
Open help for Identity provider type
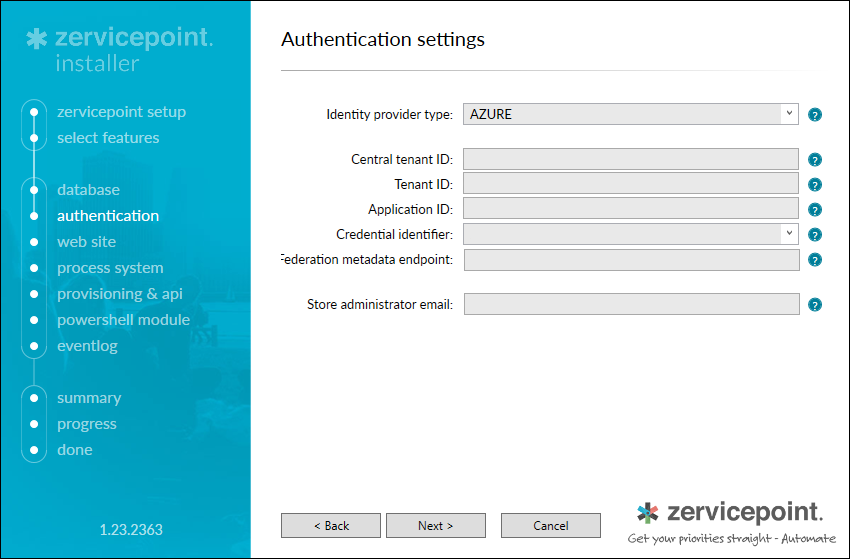pos(815,114)
